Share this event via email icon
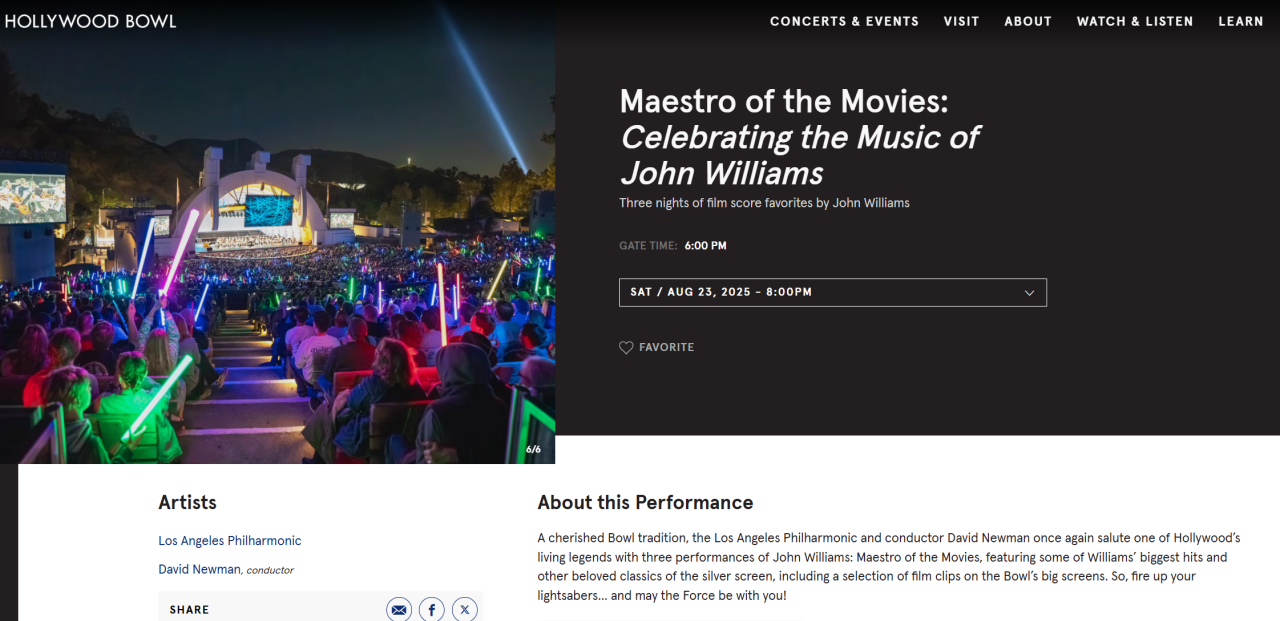Image resolution: width=1280 pixels, height=621 pixels. pos(399,610)
